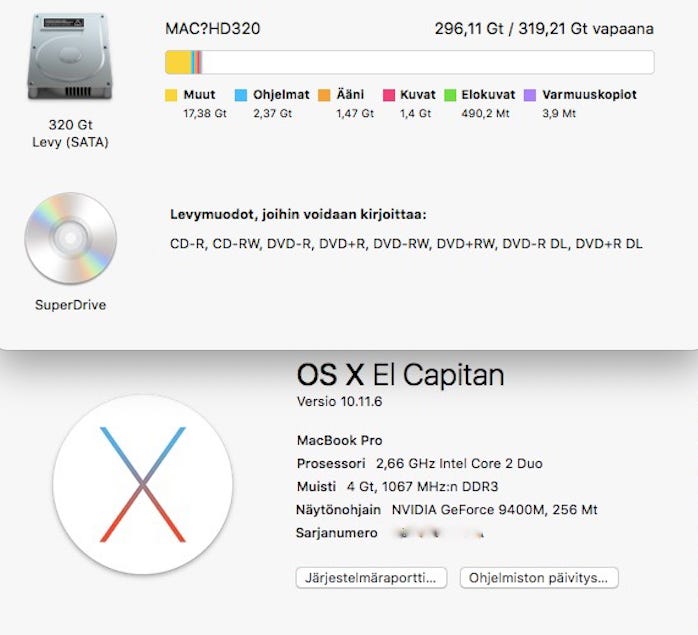Screen dimensions: 698x635
Task: Click the 2,66 GHz Intel Core 2 Duo value
Action: [x=459, y=464]
